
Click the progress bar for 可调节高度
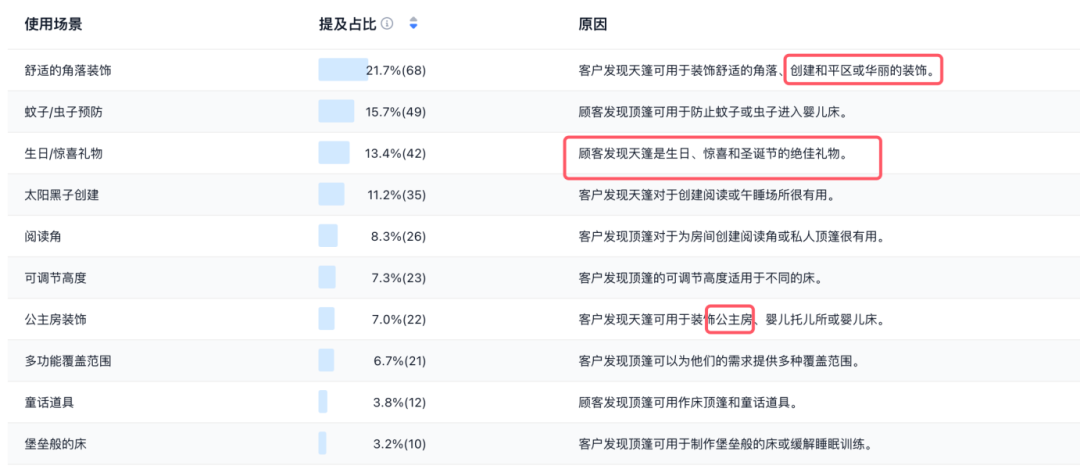[x=326, y=277]
